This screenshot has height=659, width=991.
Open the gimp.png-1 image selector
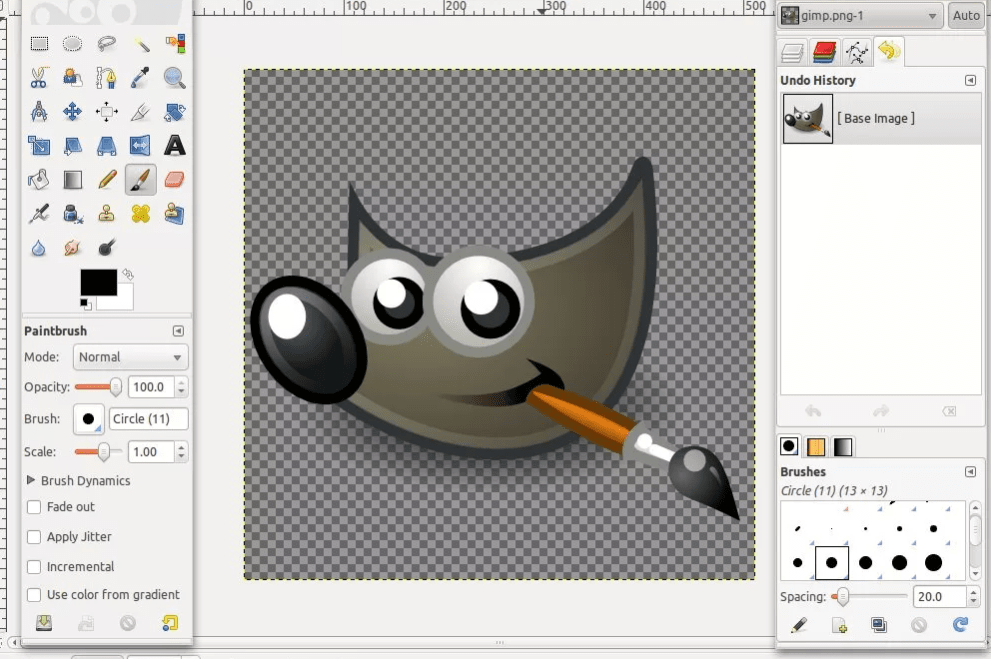[858, 16]
